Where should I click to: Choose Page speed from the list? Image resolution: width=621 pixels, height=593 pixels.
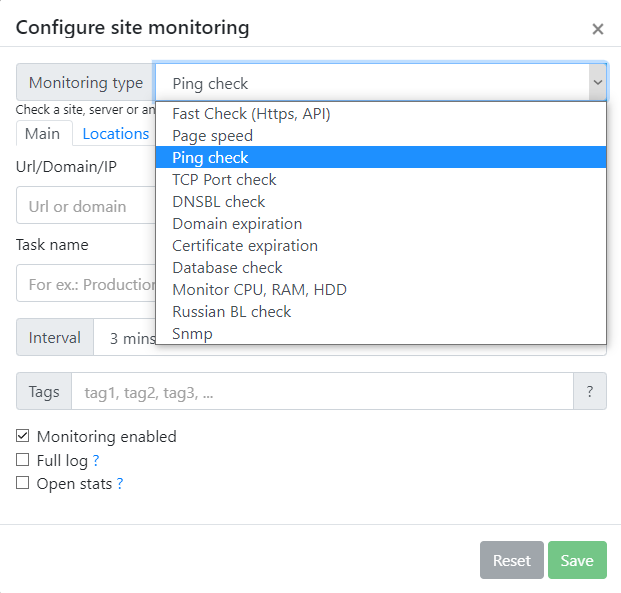212,136
